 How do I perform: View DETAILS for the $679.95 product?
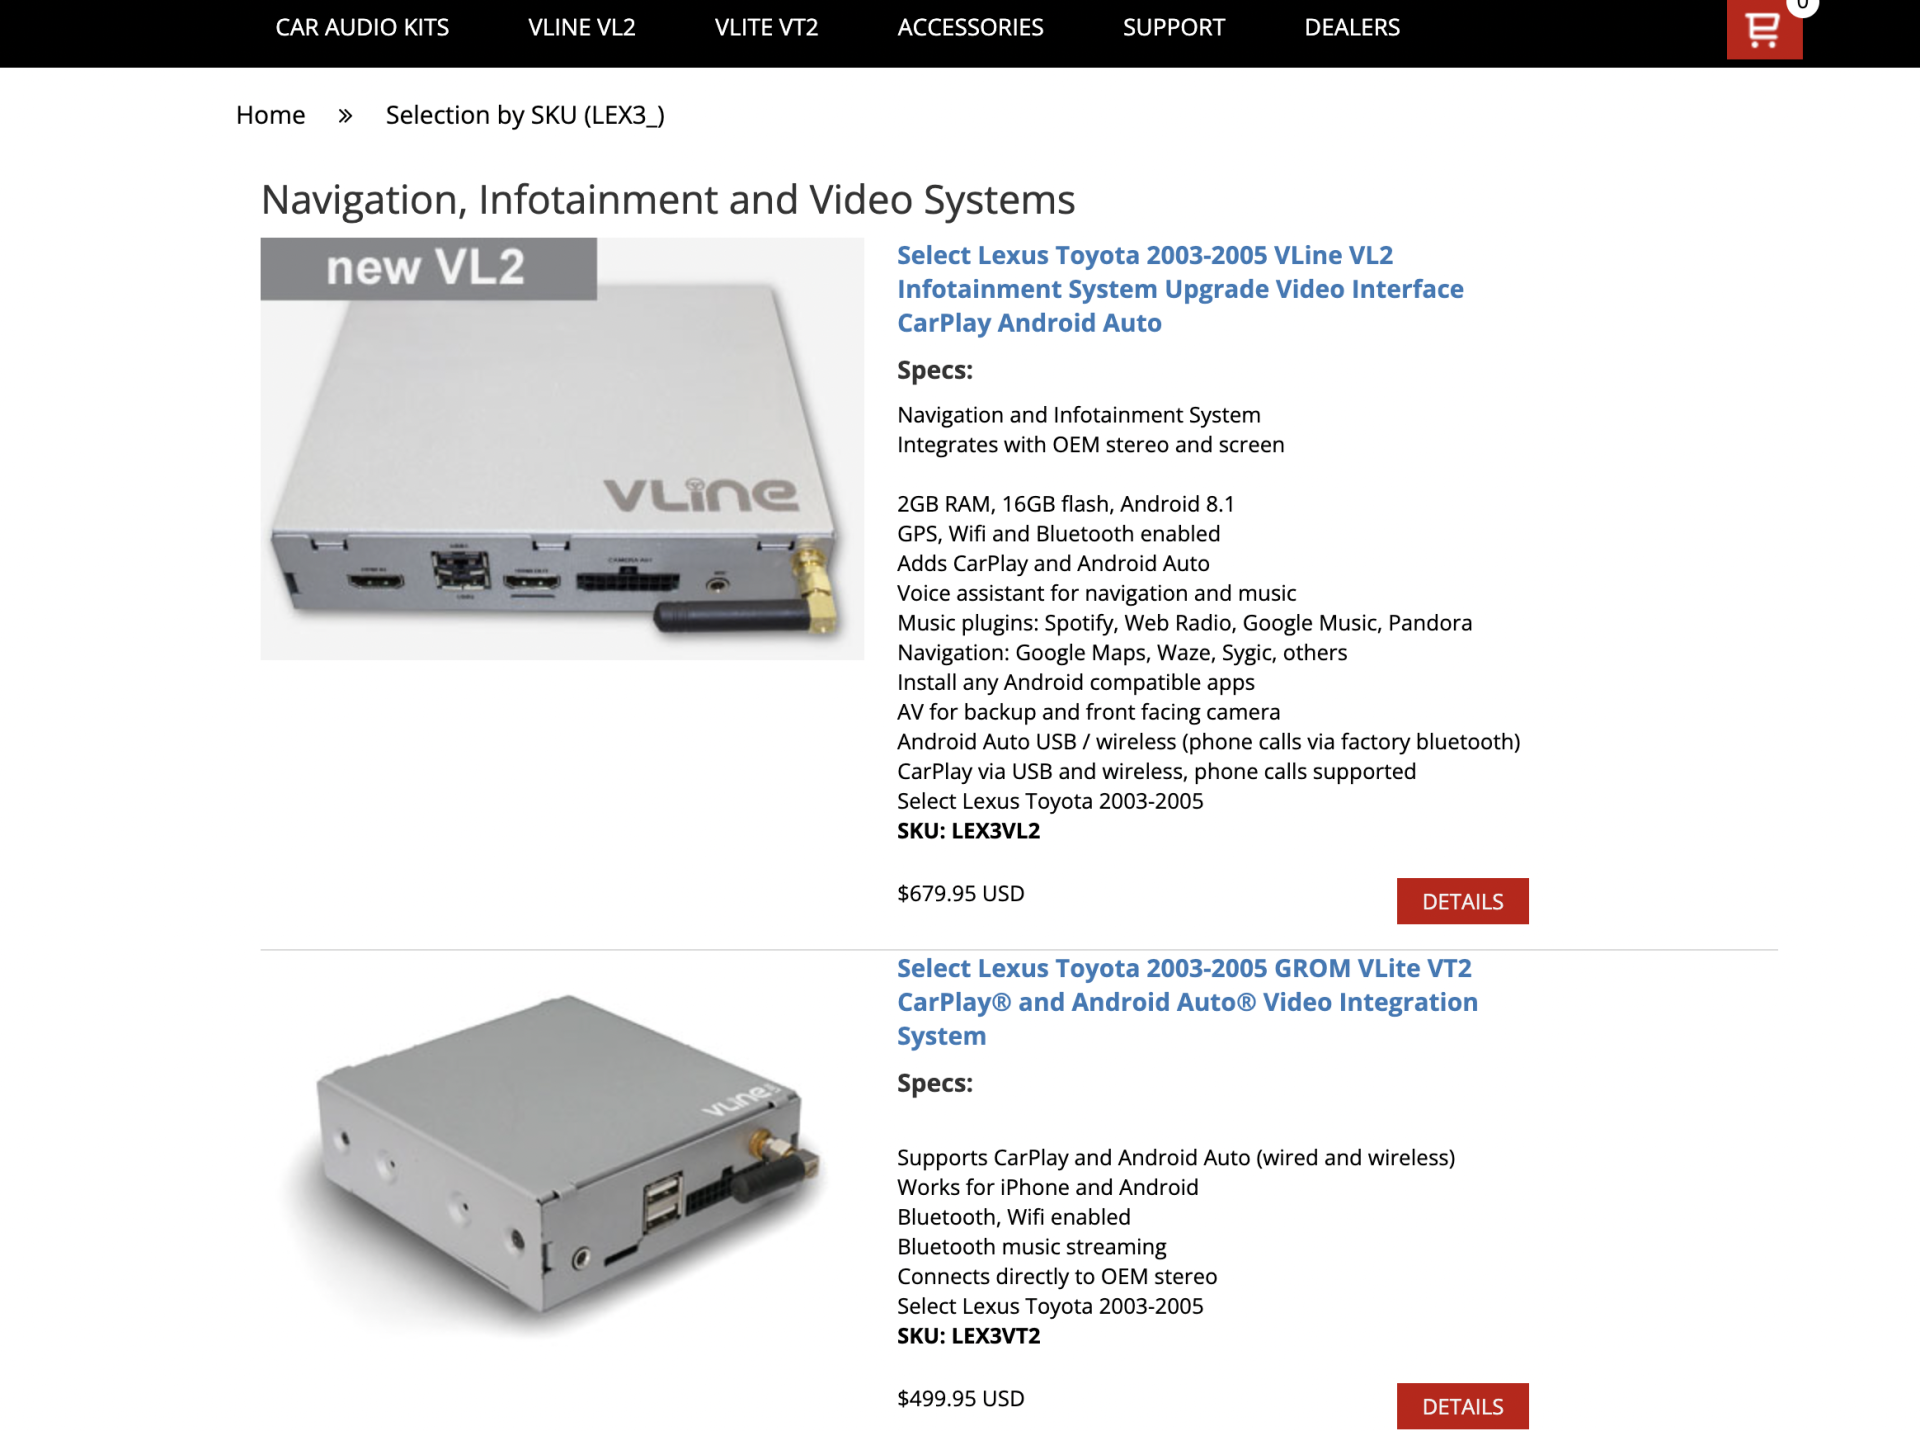1462,901
